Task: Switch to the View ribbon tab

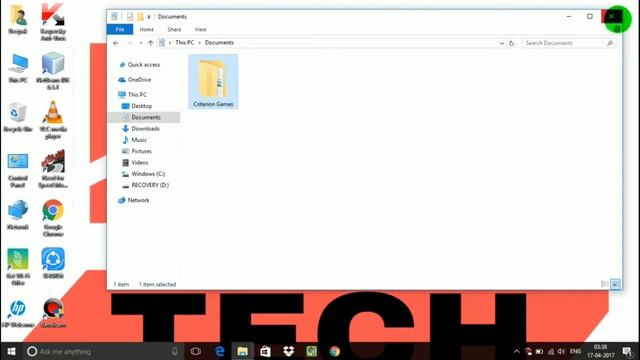Action: (200, 29)
